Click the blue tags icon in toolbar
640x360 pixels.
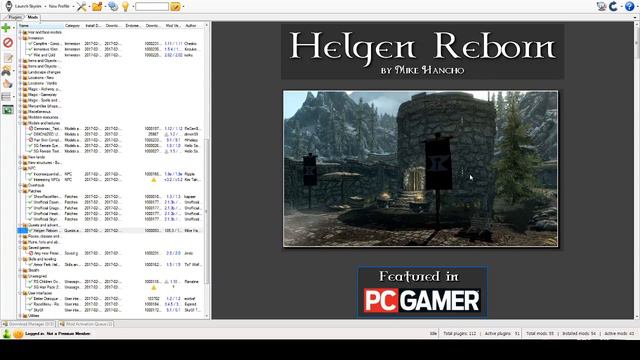113,6
